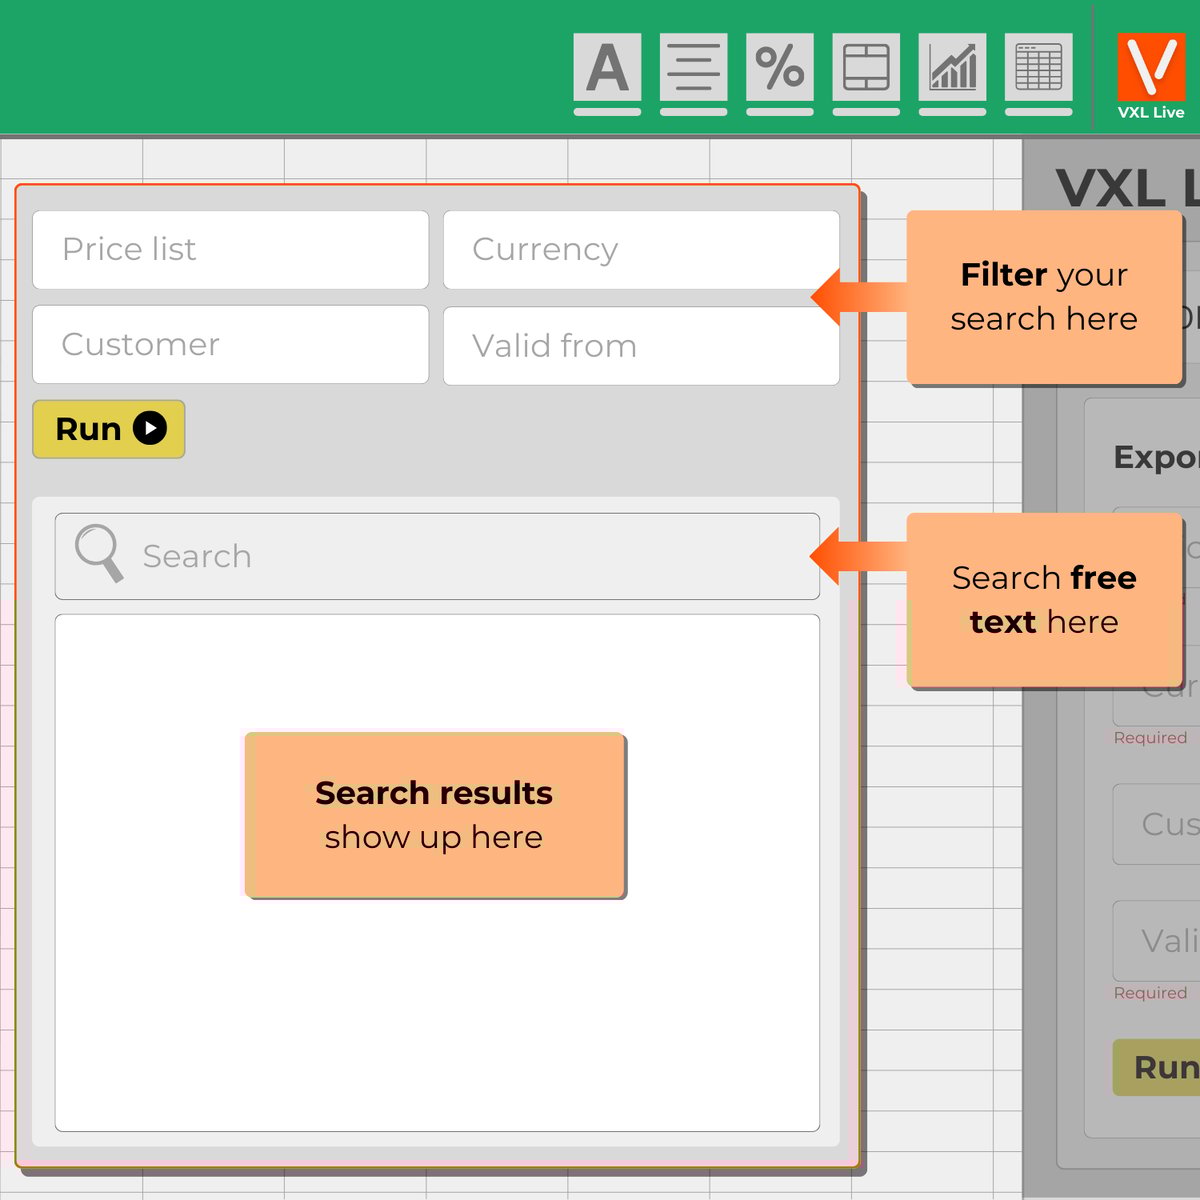Viewport: 1200px width, 1200px height.
Task: Click the Valid from field in the Export panel
Action: [1165, 941]
